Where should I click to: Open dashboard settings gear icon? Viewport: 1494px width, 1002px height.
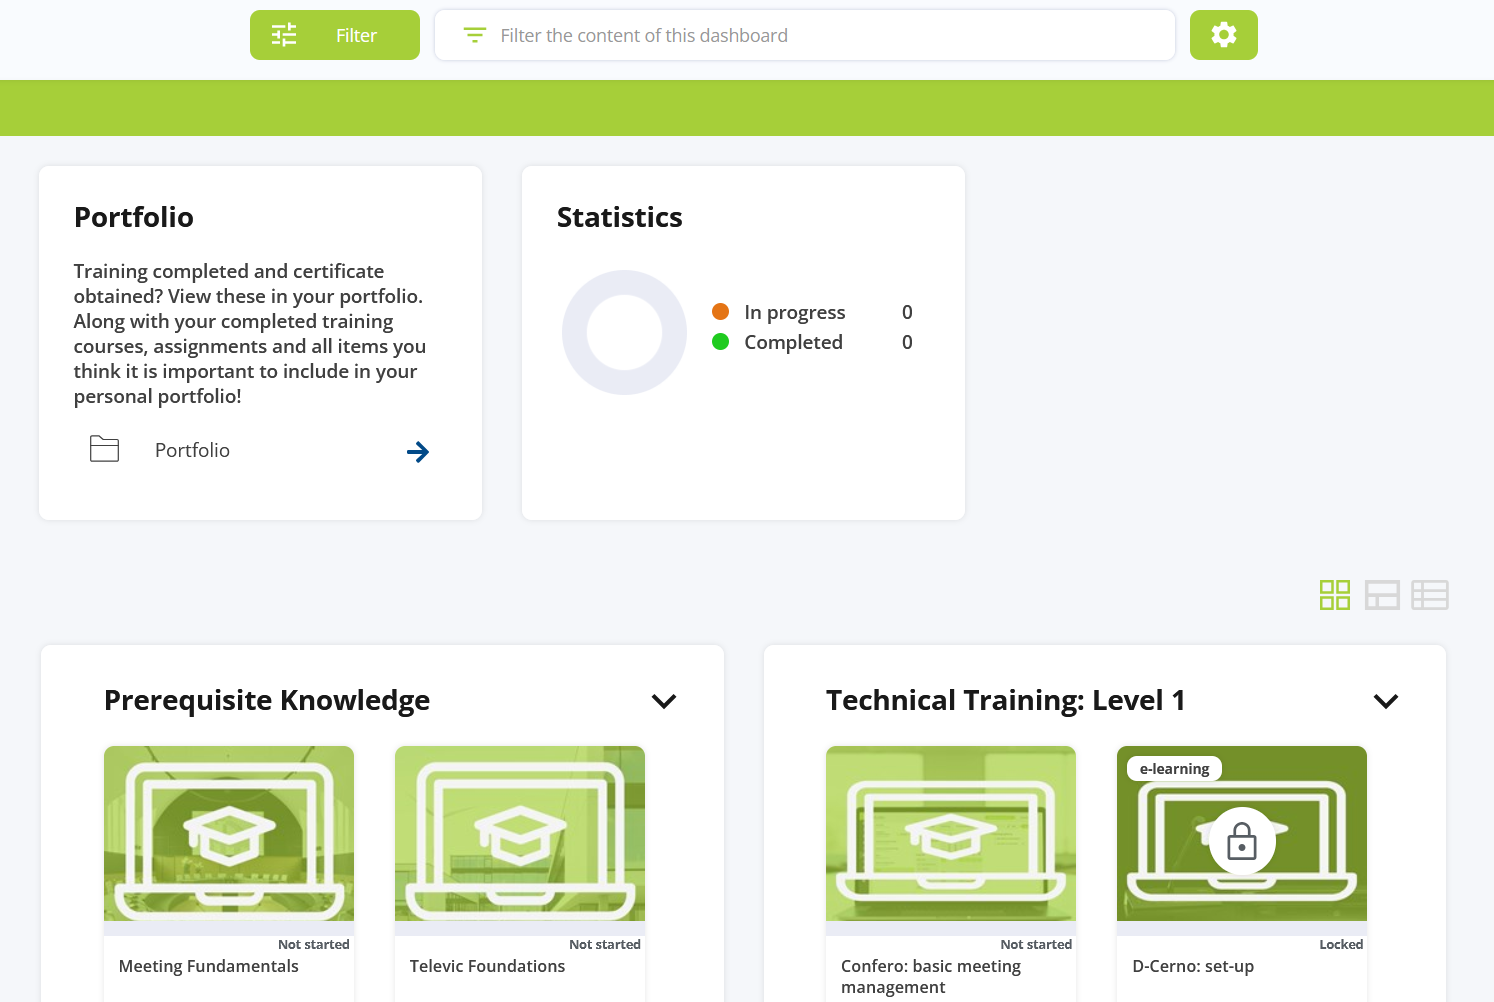point(1223,35)
